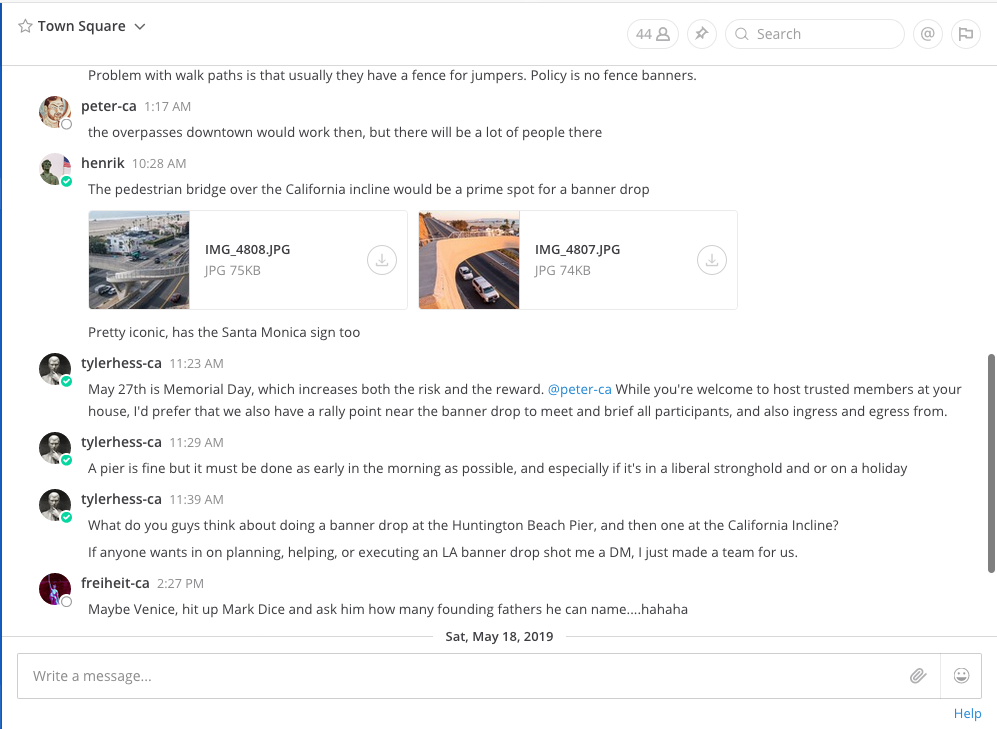The image size is (997, 729).
Task: Show flagged posts with the flag icon
Action: tap(965, 34)
